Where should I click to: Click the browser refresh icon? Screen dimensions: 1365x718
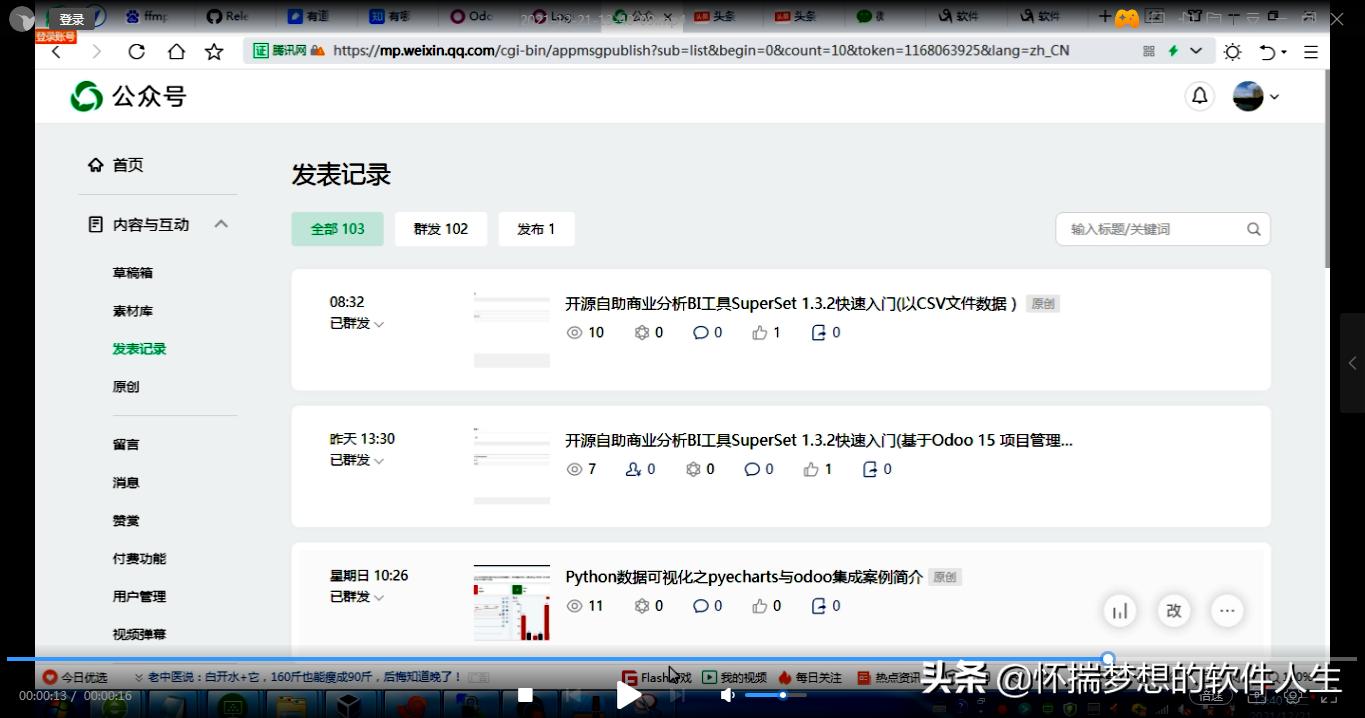coord(136,51)
